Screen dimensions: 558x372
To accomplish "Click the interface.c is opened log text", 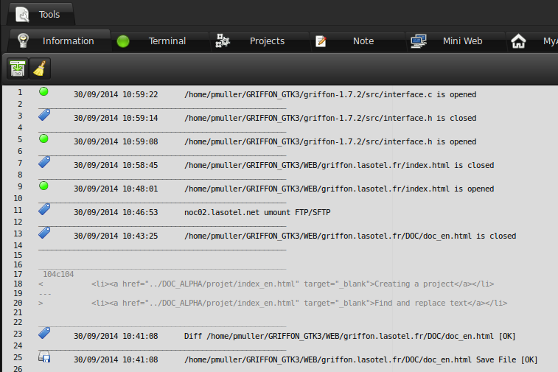I will (x=330, y=94).
